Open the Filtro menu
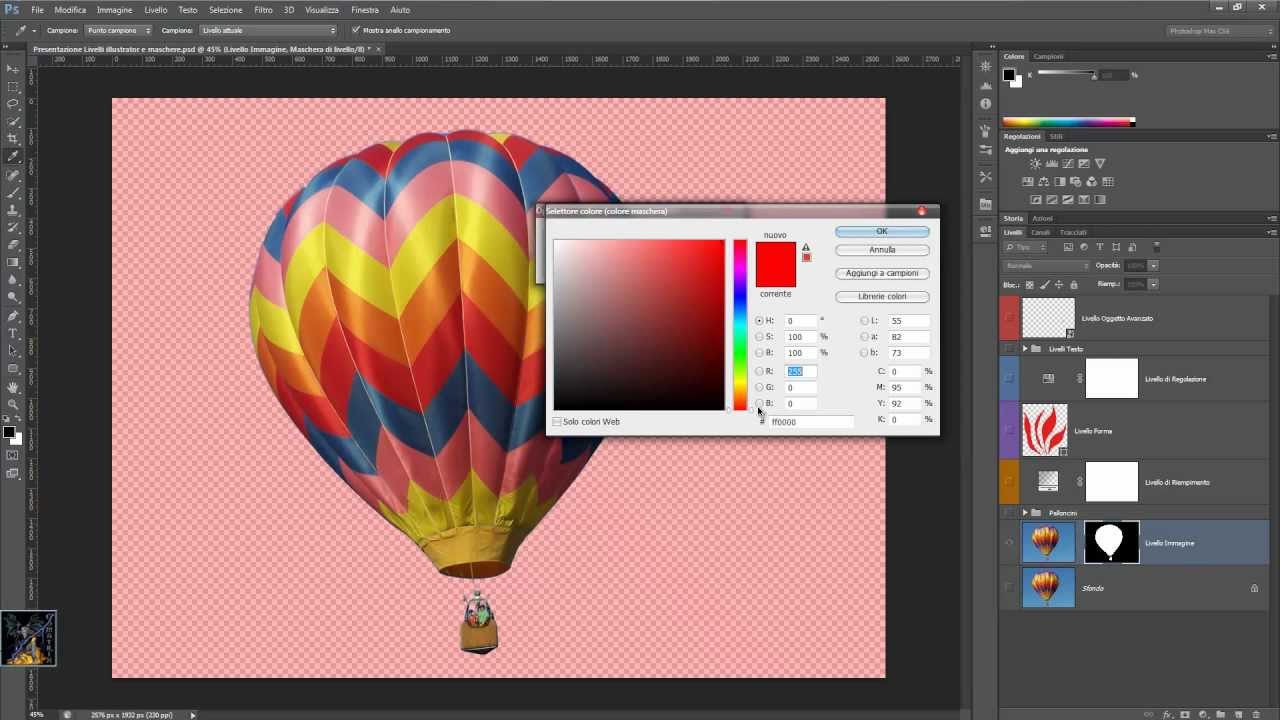1280x720 pixels. [x=263, y=10]
